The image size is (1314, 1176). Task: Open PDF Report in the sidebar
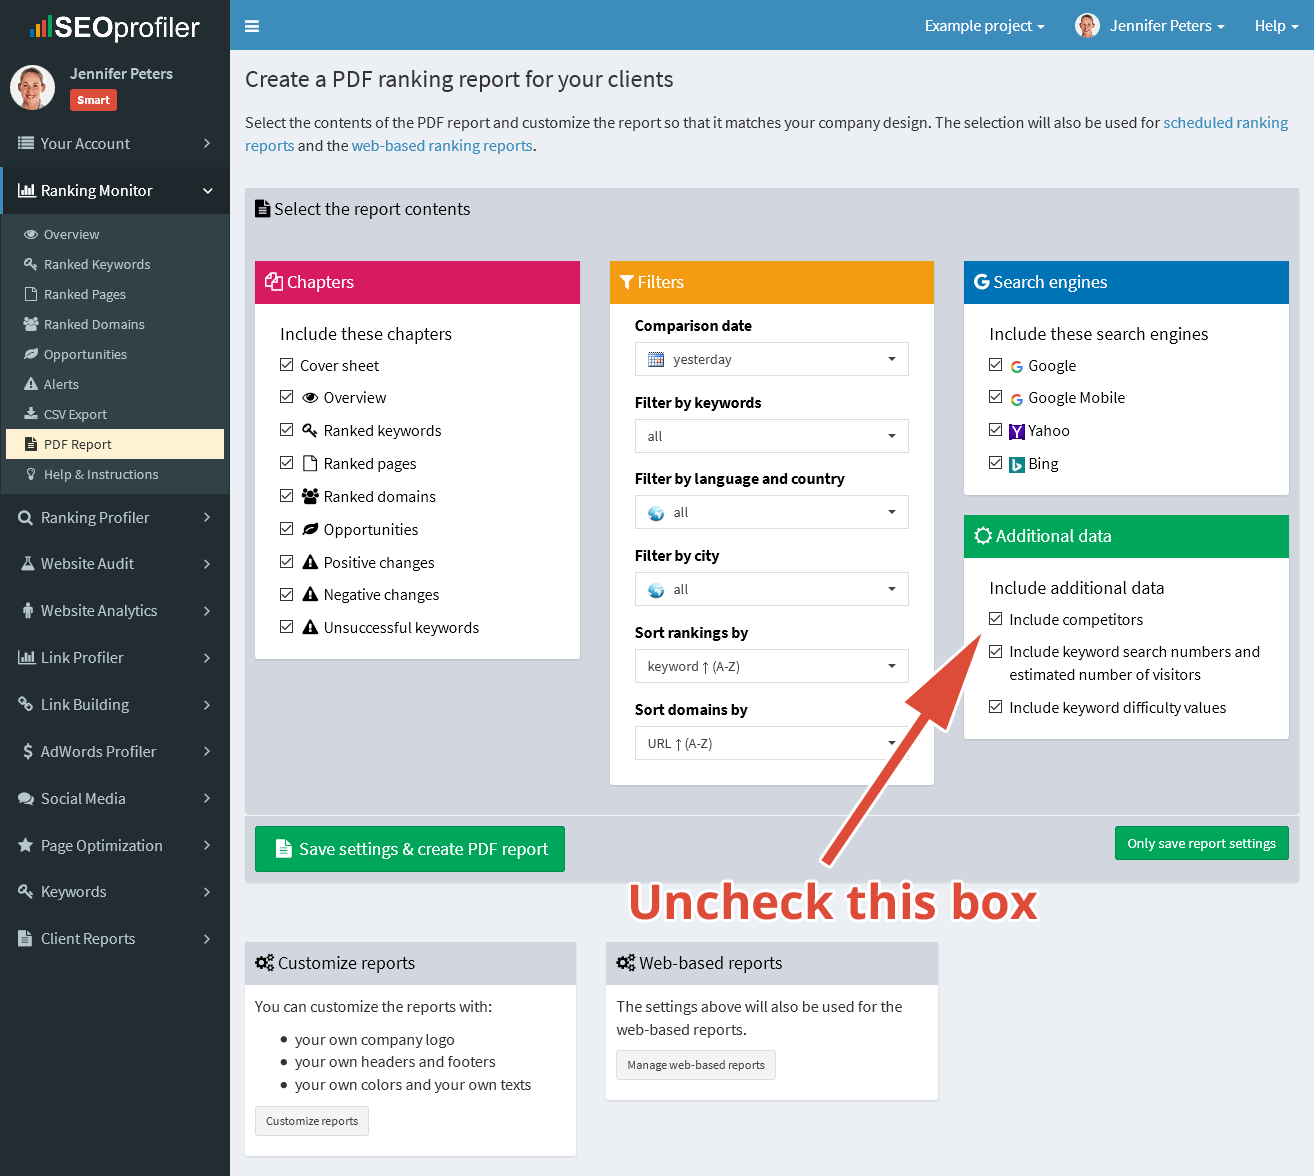(78, 444)
